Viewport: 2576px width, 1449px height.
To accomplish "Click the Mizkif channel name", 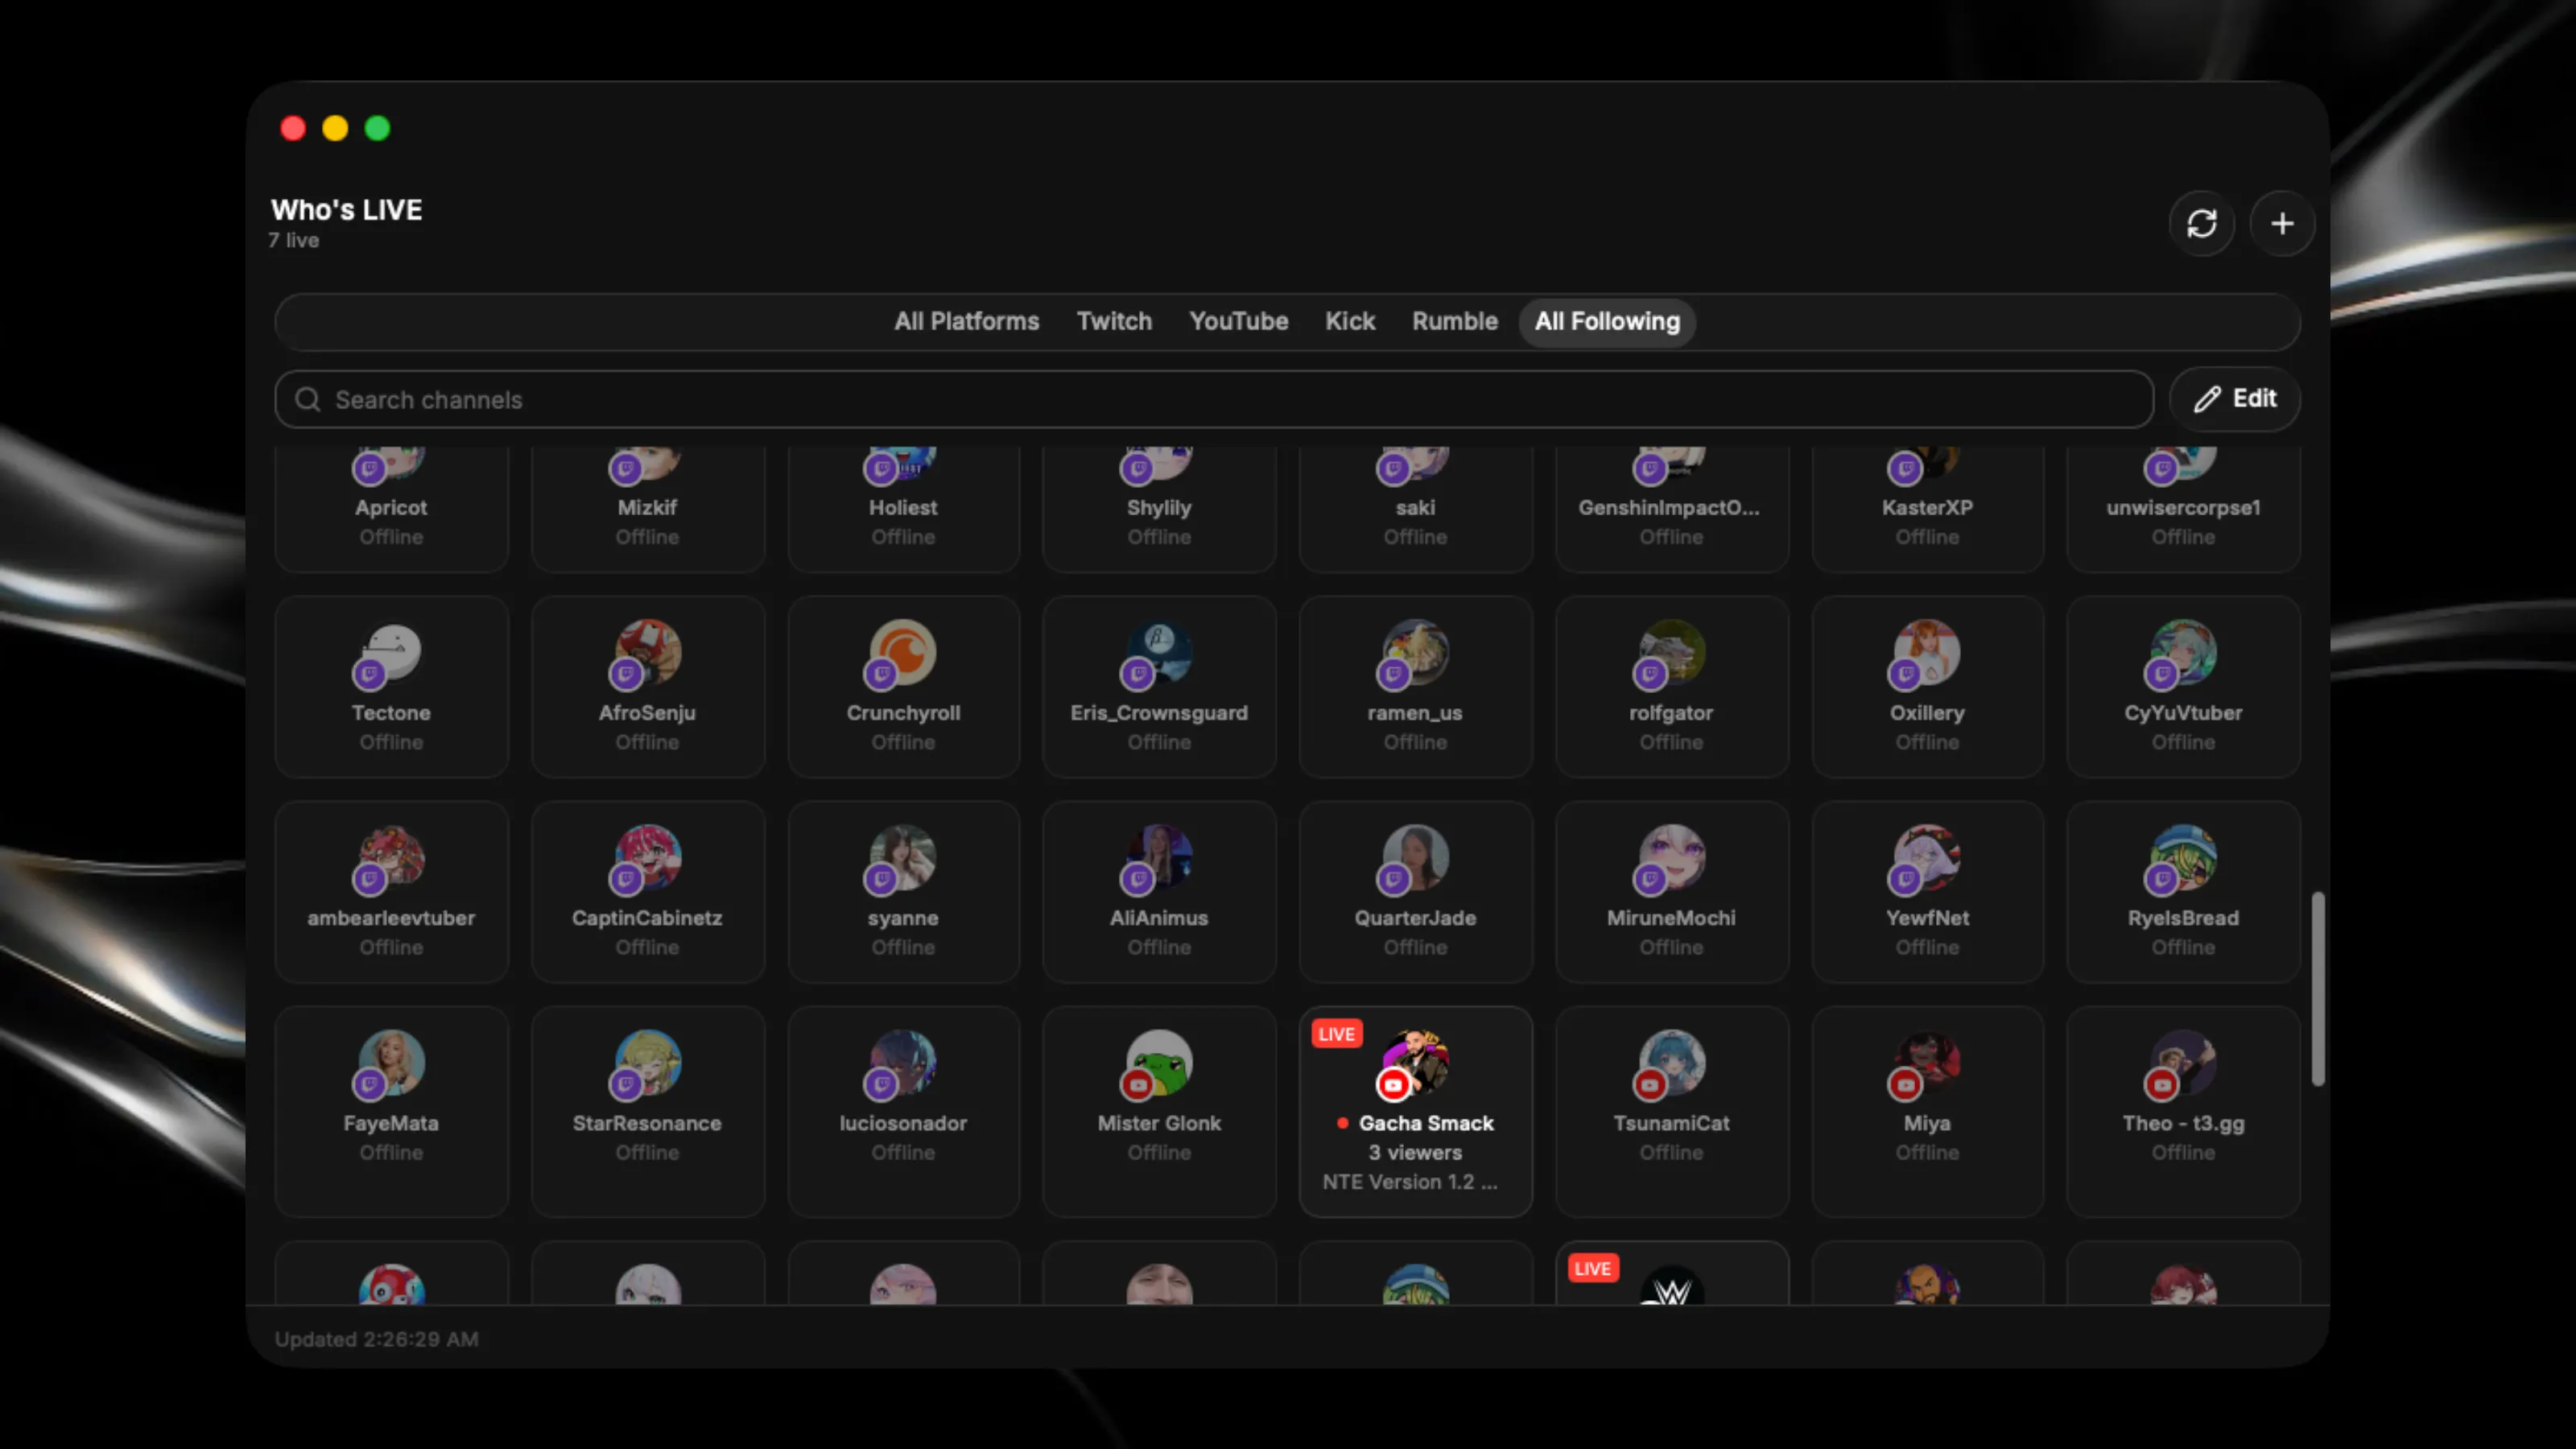I will point(647,507).
